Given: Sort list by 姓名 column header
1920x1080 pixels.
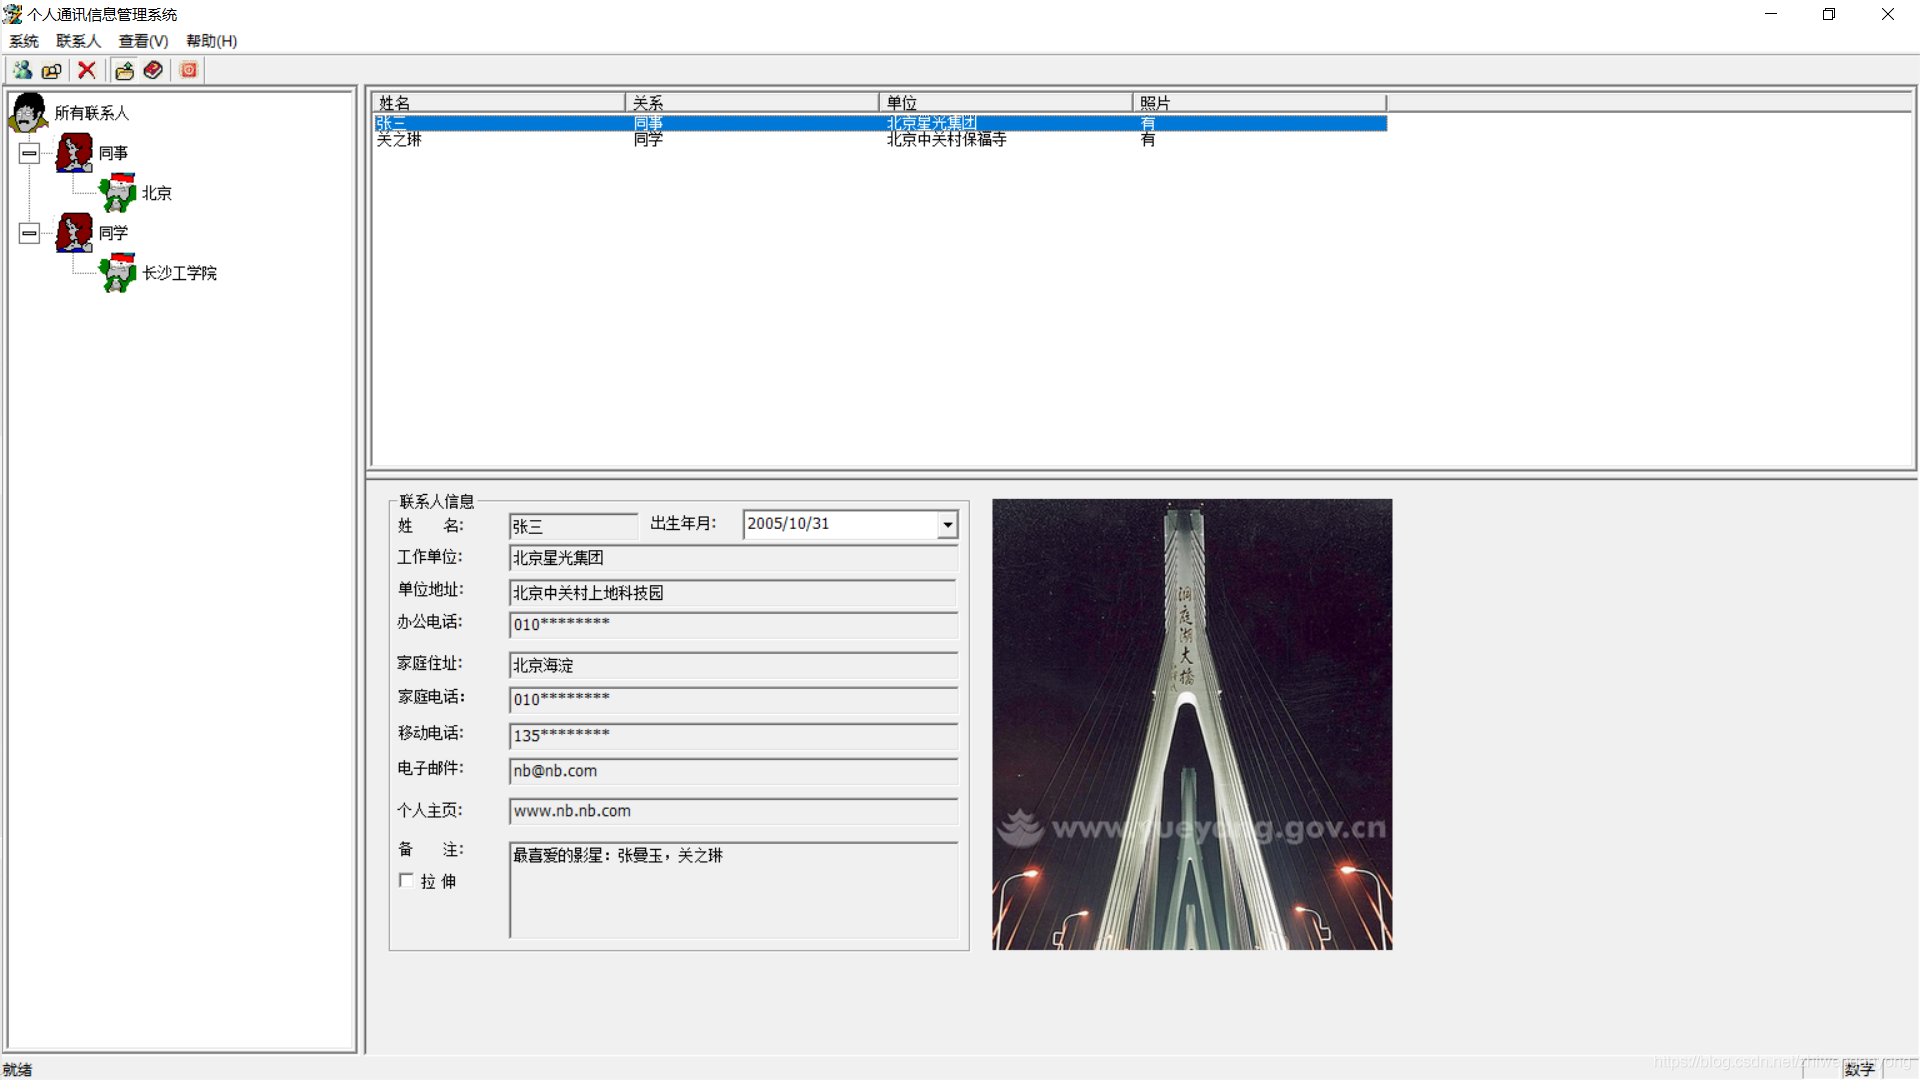Looking at the screenshot, I should (497, 102).
